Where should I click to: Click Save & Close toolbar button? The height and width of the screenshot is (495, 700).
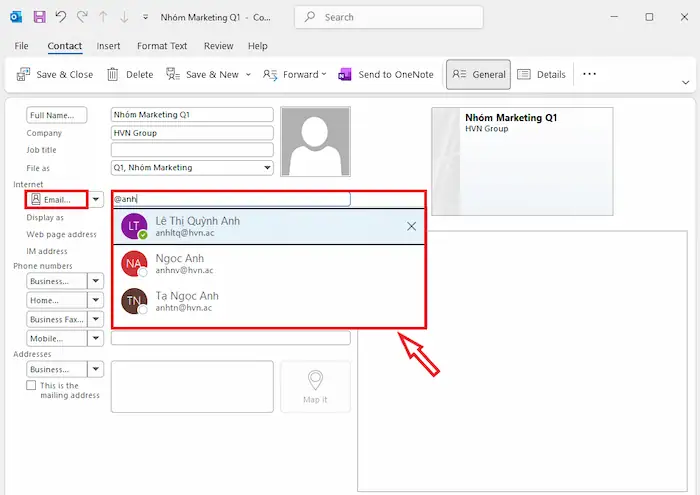click(56, 74)
